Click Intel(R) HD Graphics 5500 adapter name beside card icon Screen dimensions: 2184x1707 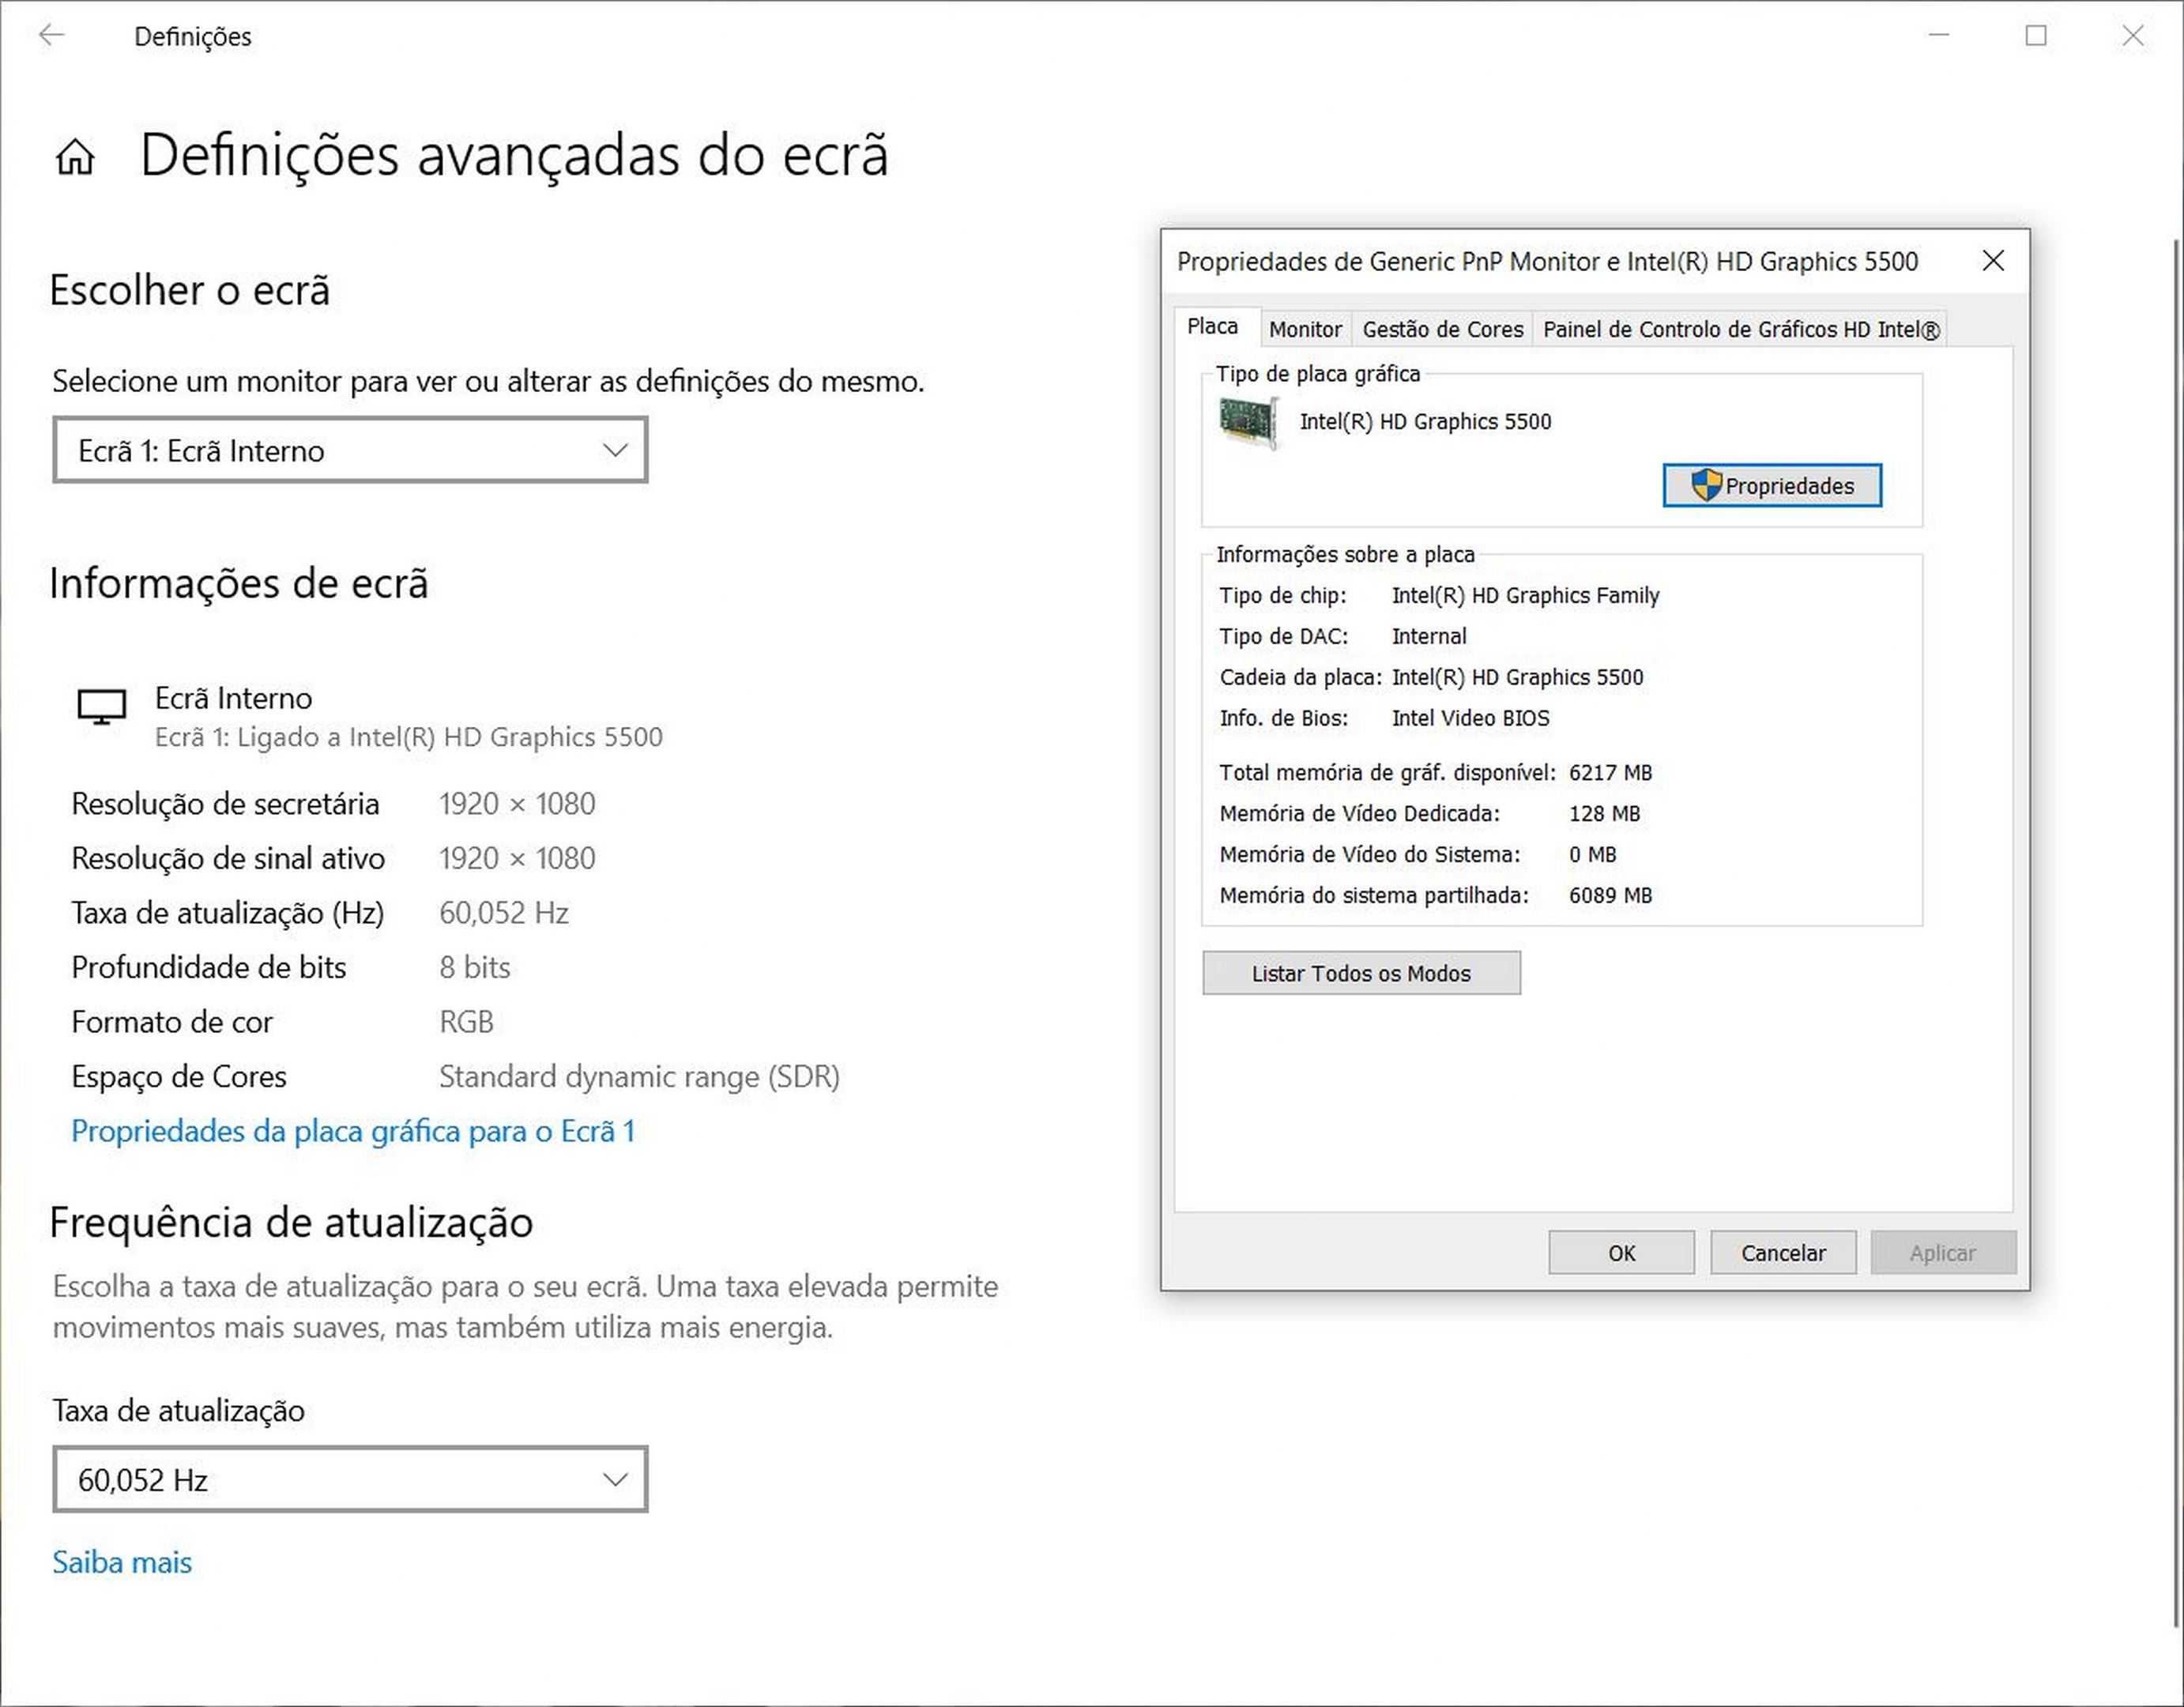[x=1425, y=421]
